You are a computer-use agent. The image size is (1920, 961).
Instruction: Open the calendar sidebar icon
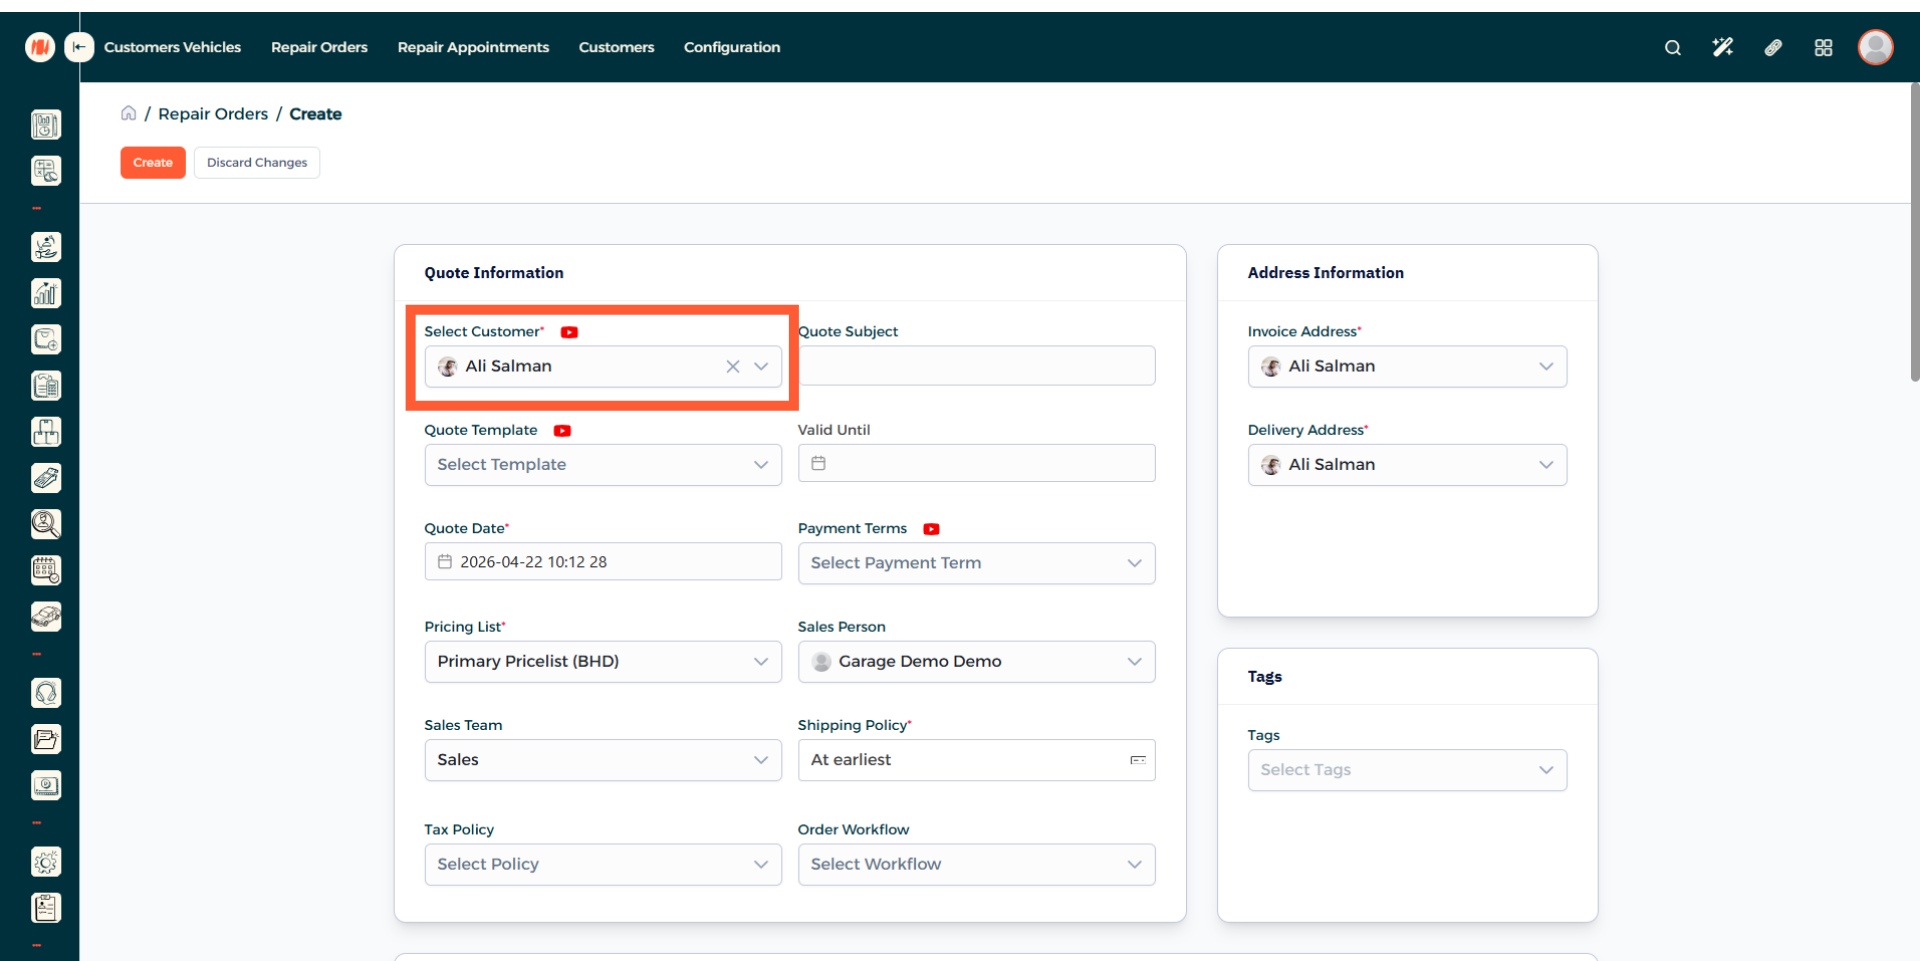coord(46,570)
